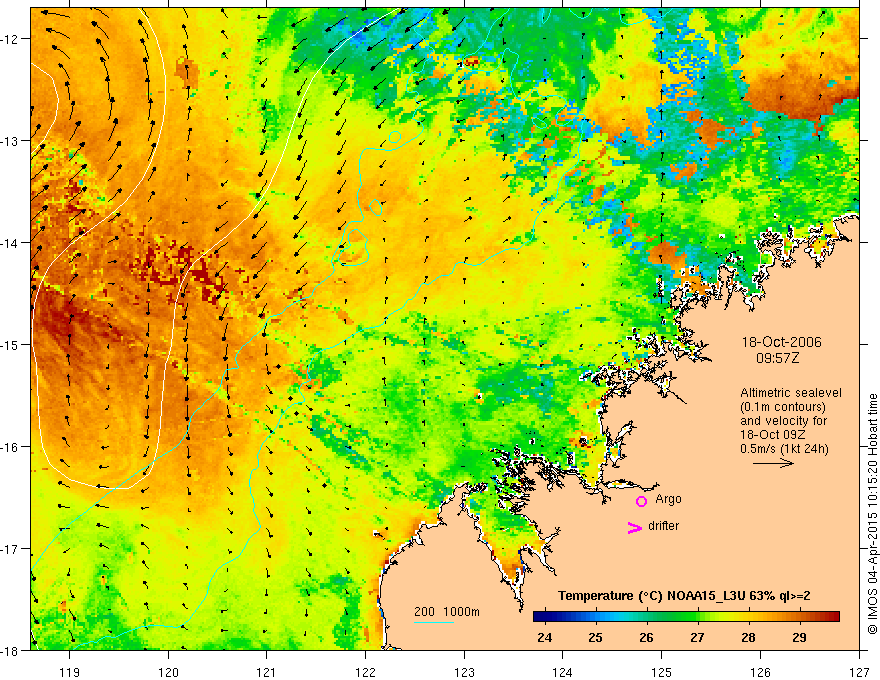The width and height of the screenshot is (880, 680).
Task: Click the longitude axis label 123
Action: coord(464,672)
